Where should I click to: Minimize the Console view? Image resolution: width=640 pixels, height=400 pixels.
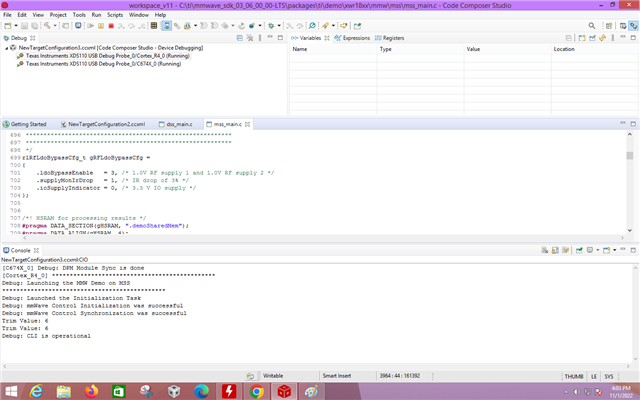[x=623, y=249]
